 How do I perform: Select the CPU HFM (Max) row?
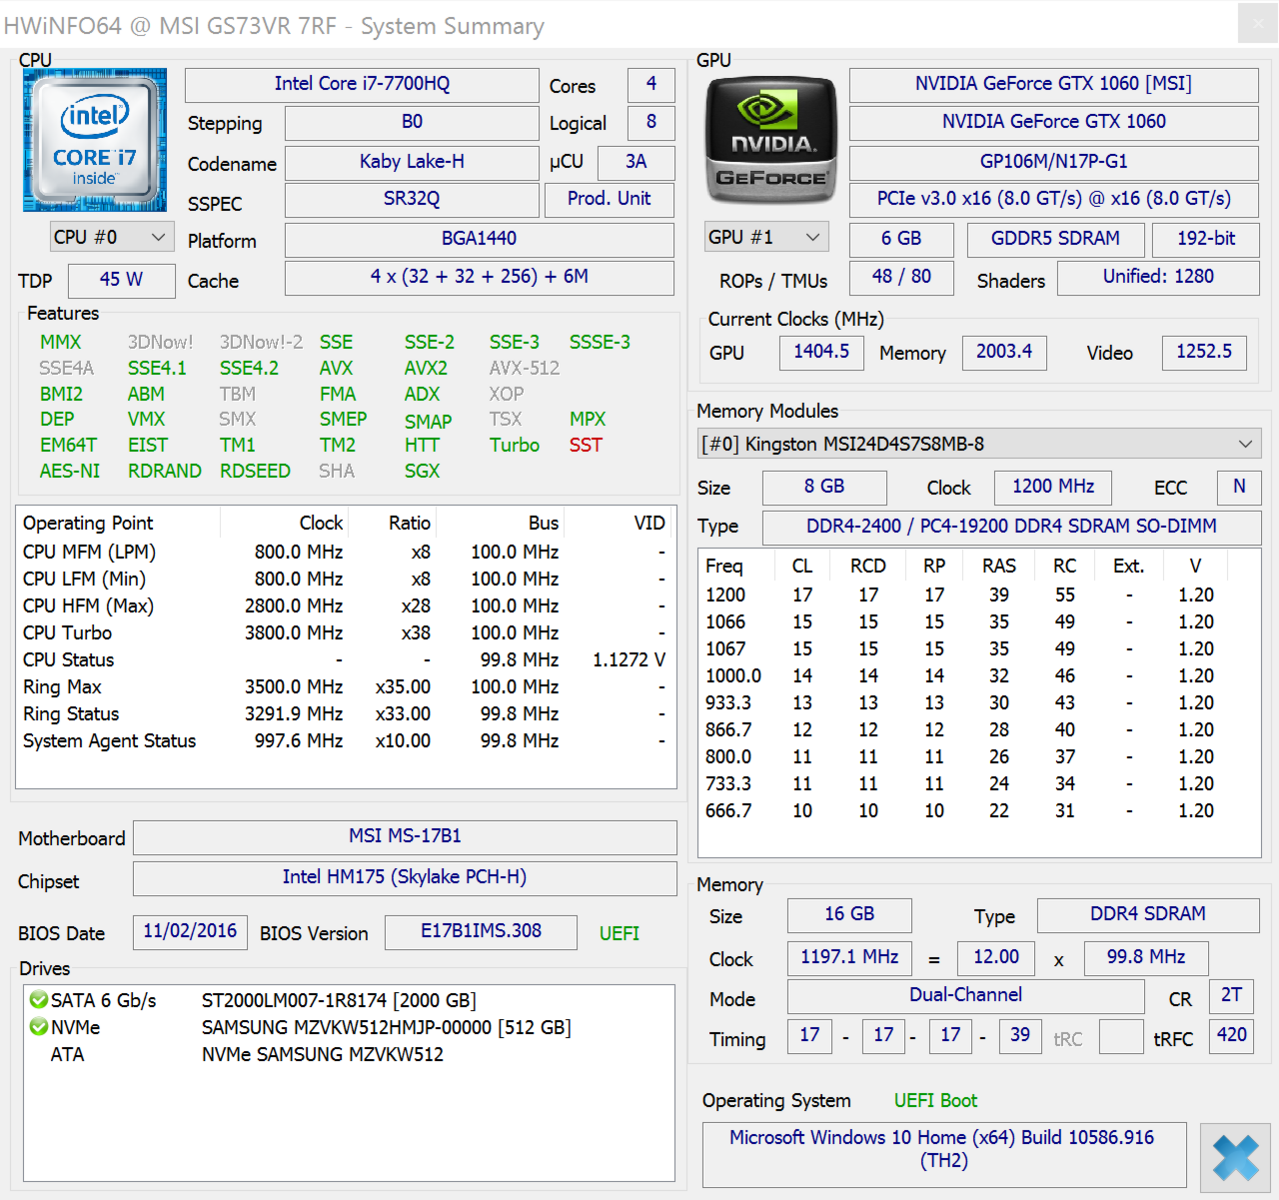345,606
